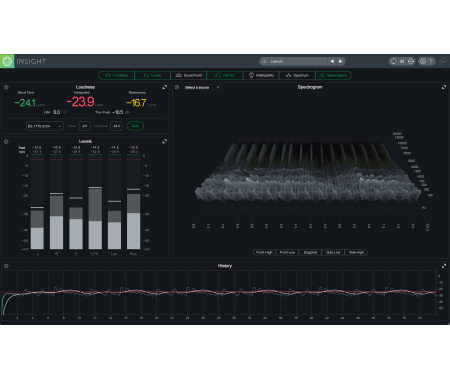This screenshot has height=380, width=450.
Task: Toggle the Loudness module button
Action: point(117,75)
